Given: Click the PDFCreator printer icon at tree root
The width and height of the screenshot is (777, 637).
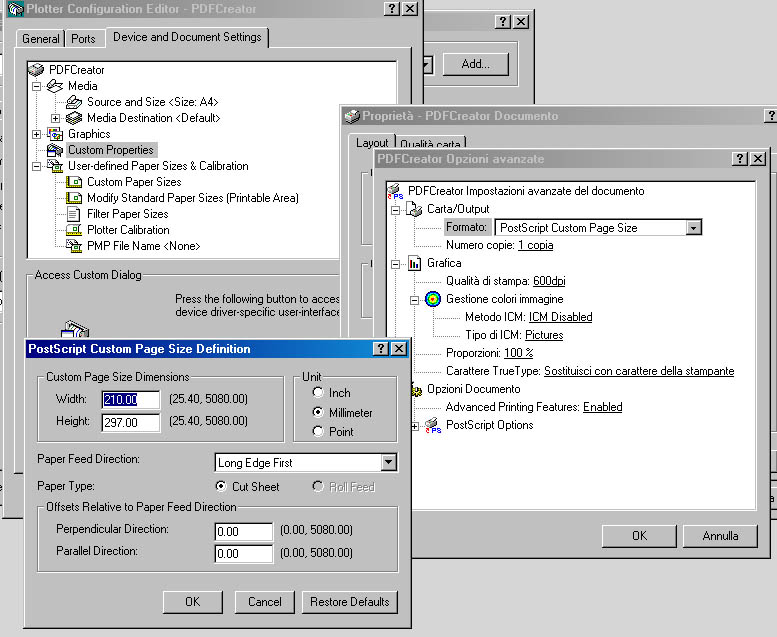Looking at the screenshot, I should click(36, 70).
